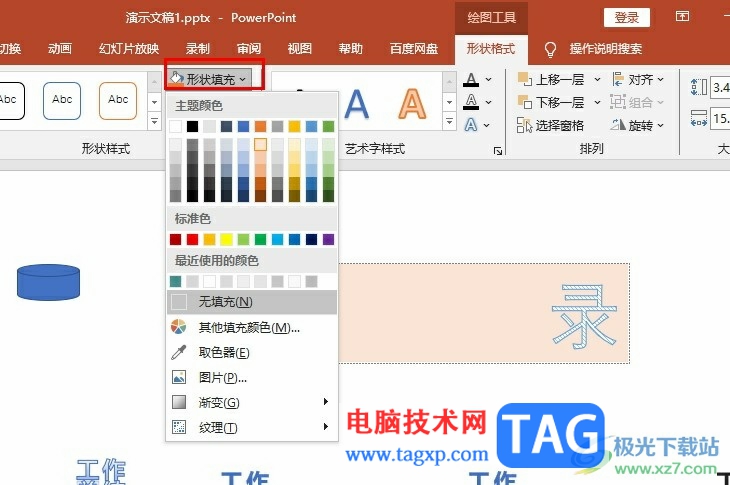730x485 pixels.
Task: Click the shape width input field
Action: point(720,118)
